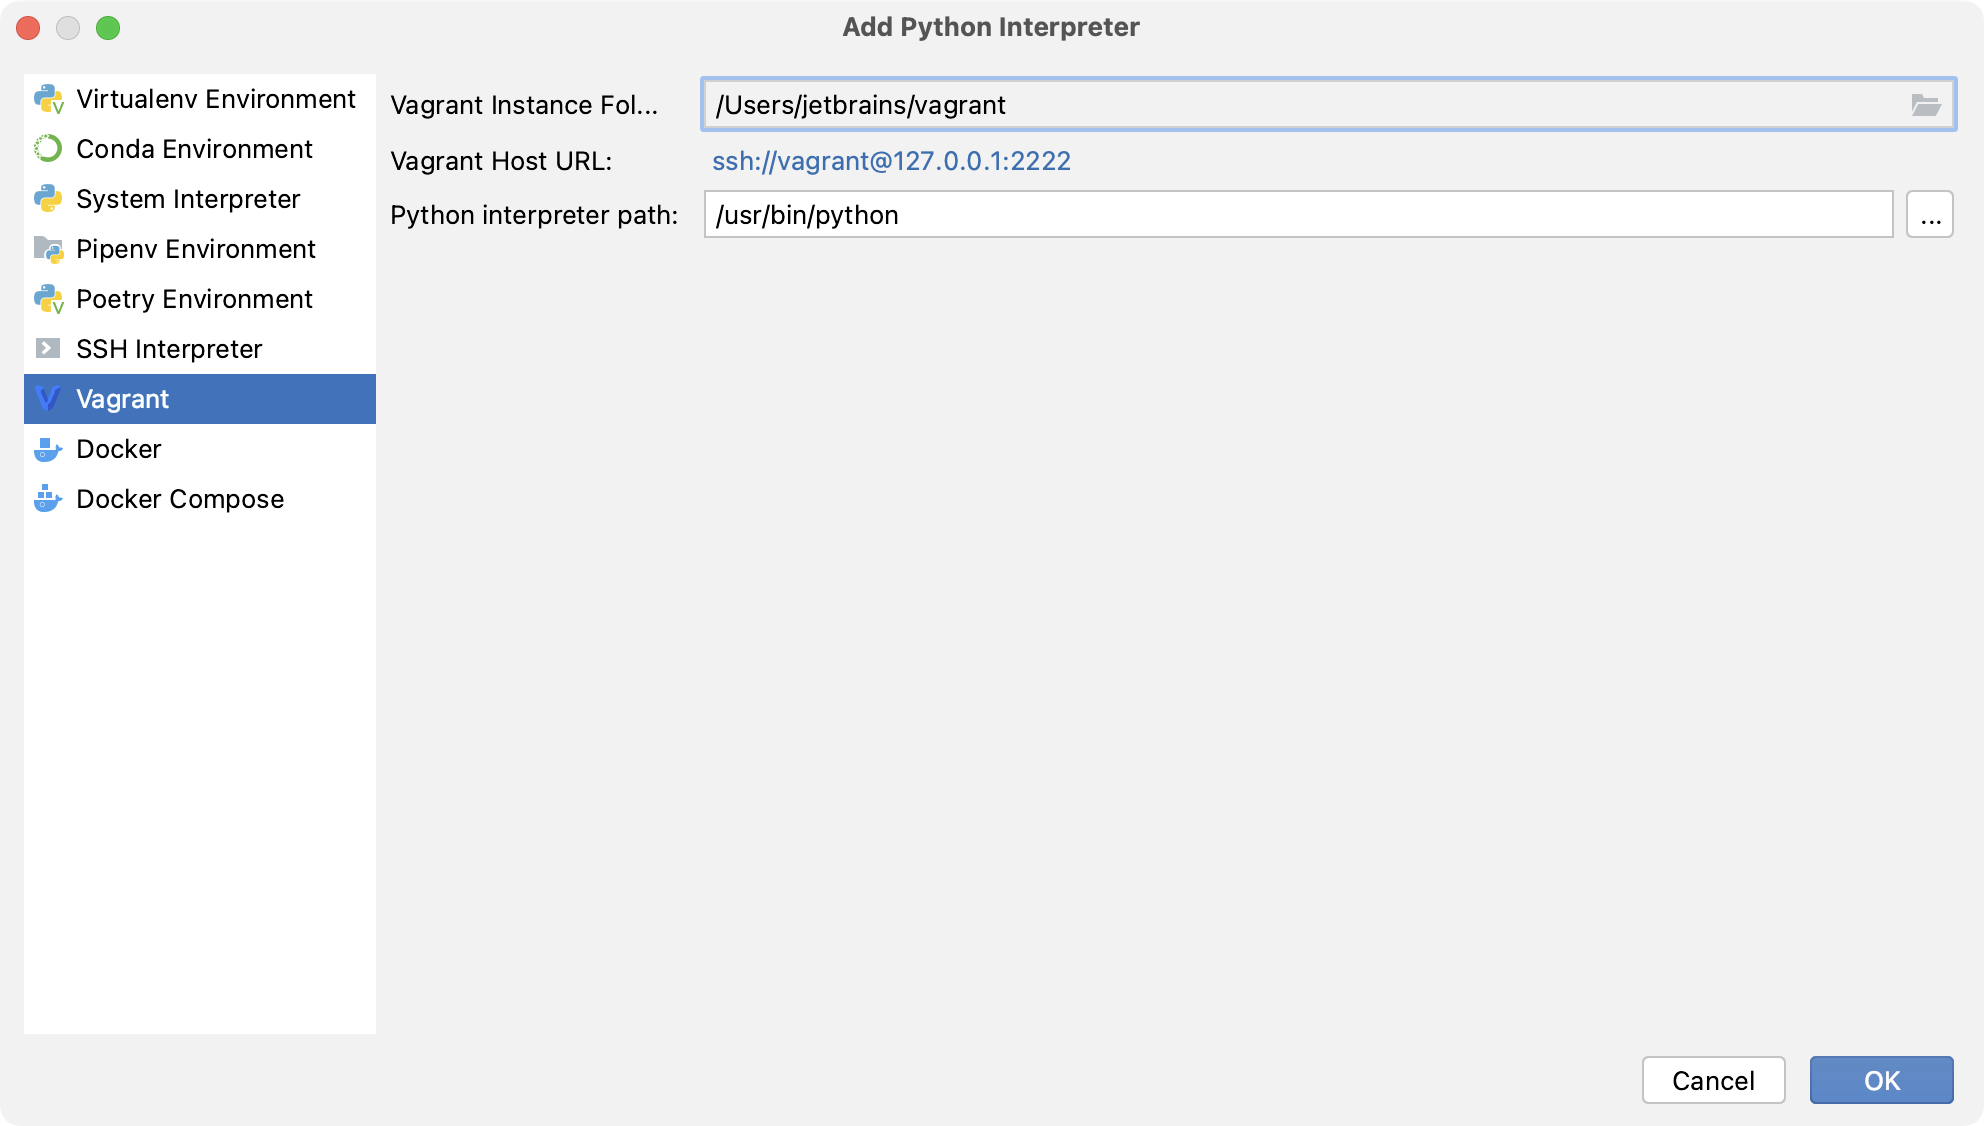Click the Docker whale icon
The image size is (1984, 1126).
(x=48, y=449)
